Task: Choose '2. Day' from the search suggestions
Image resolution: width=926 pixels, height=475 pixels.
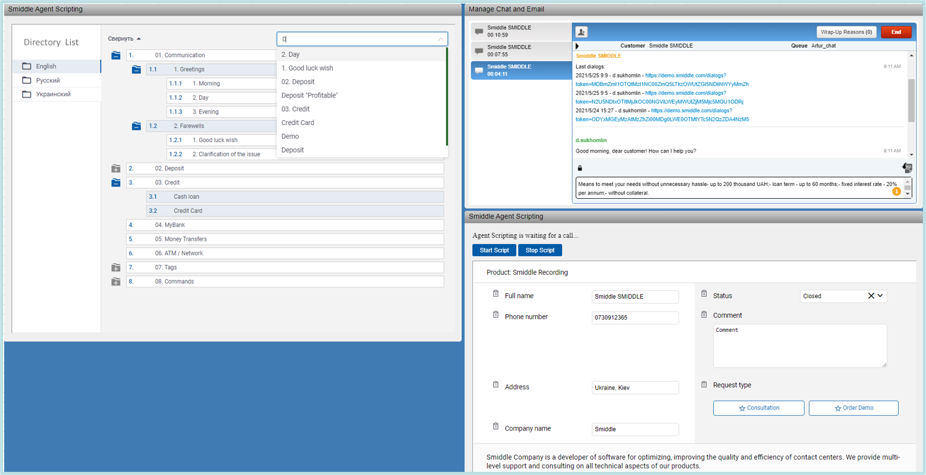Action: (361, 54)
